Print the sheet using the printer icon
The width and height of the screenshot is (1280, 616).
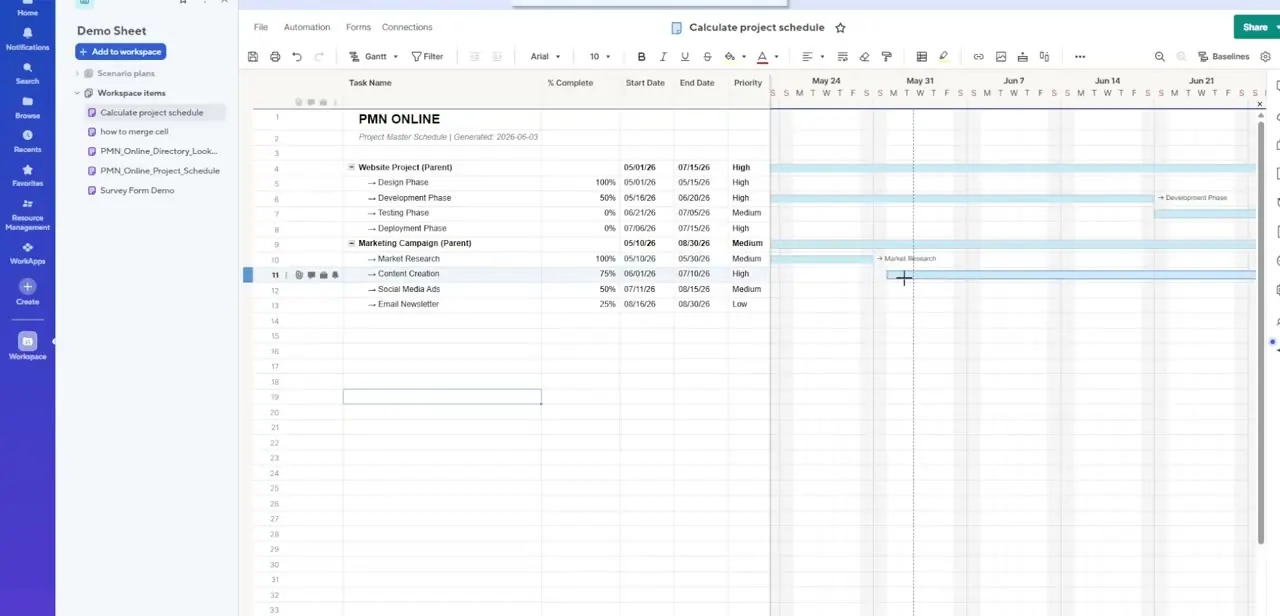275,57
